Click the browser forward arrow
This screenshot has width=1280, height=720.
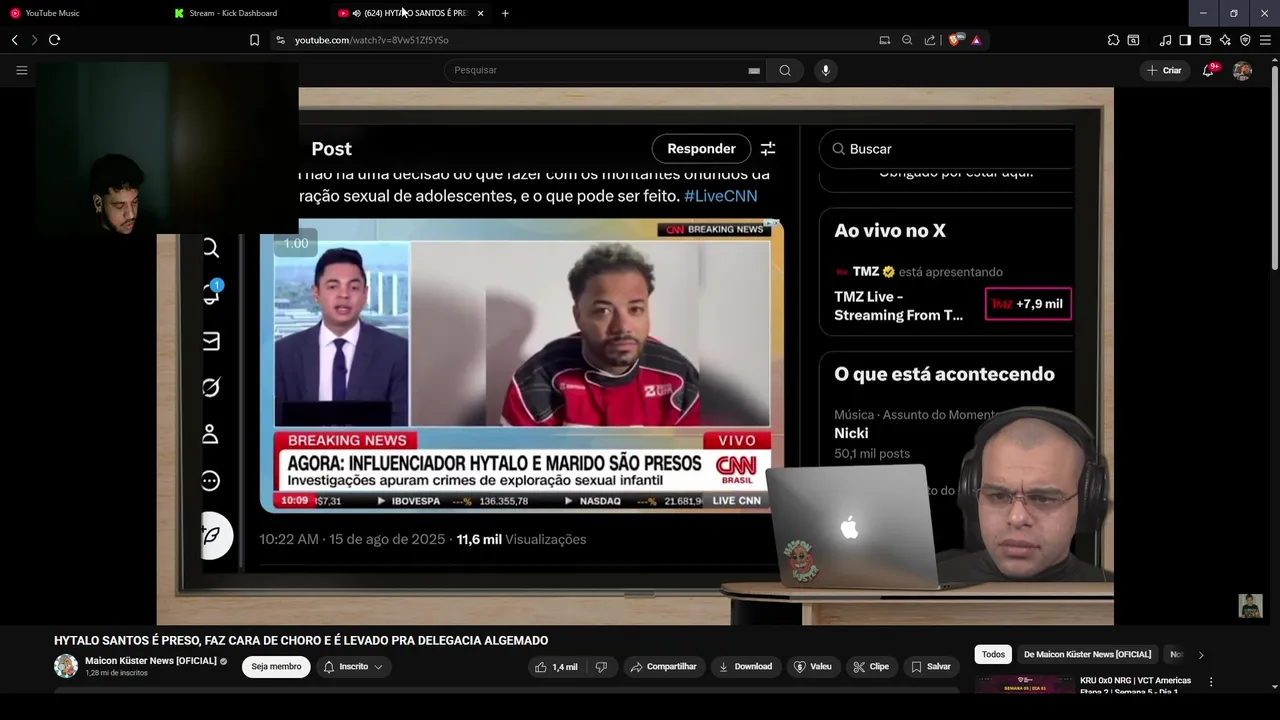34,40
